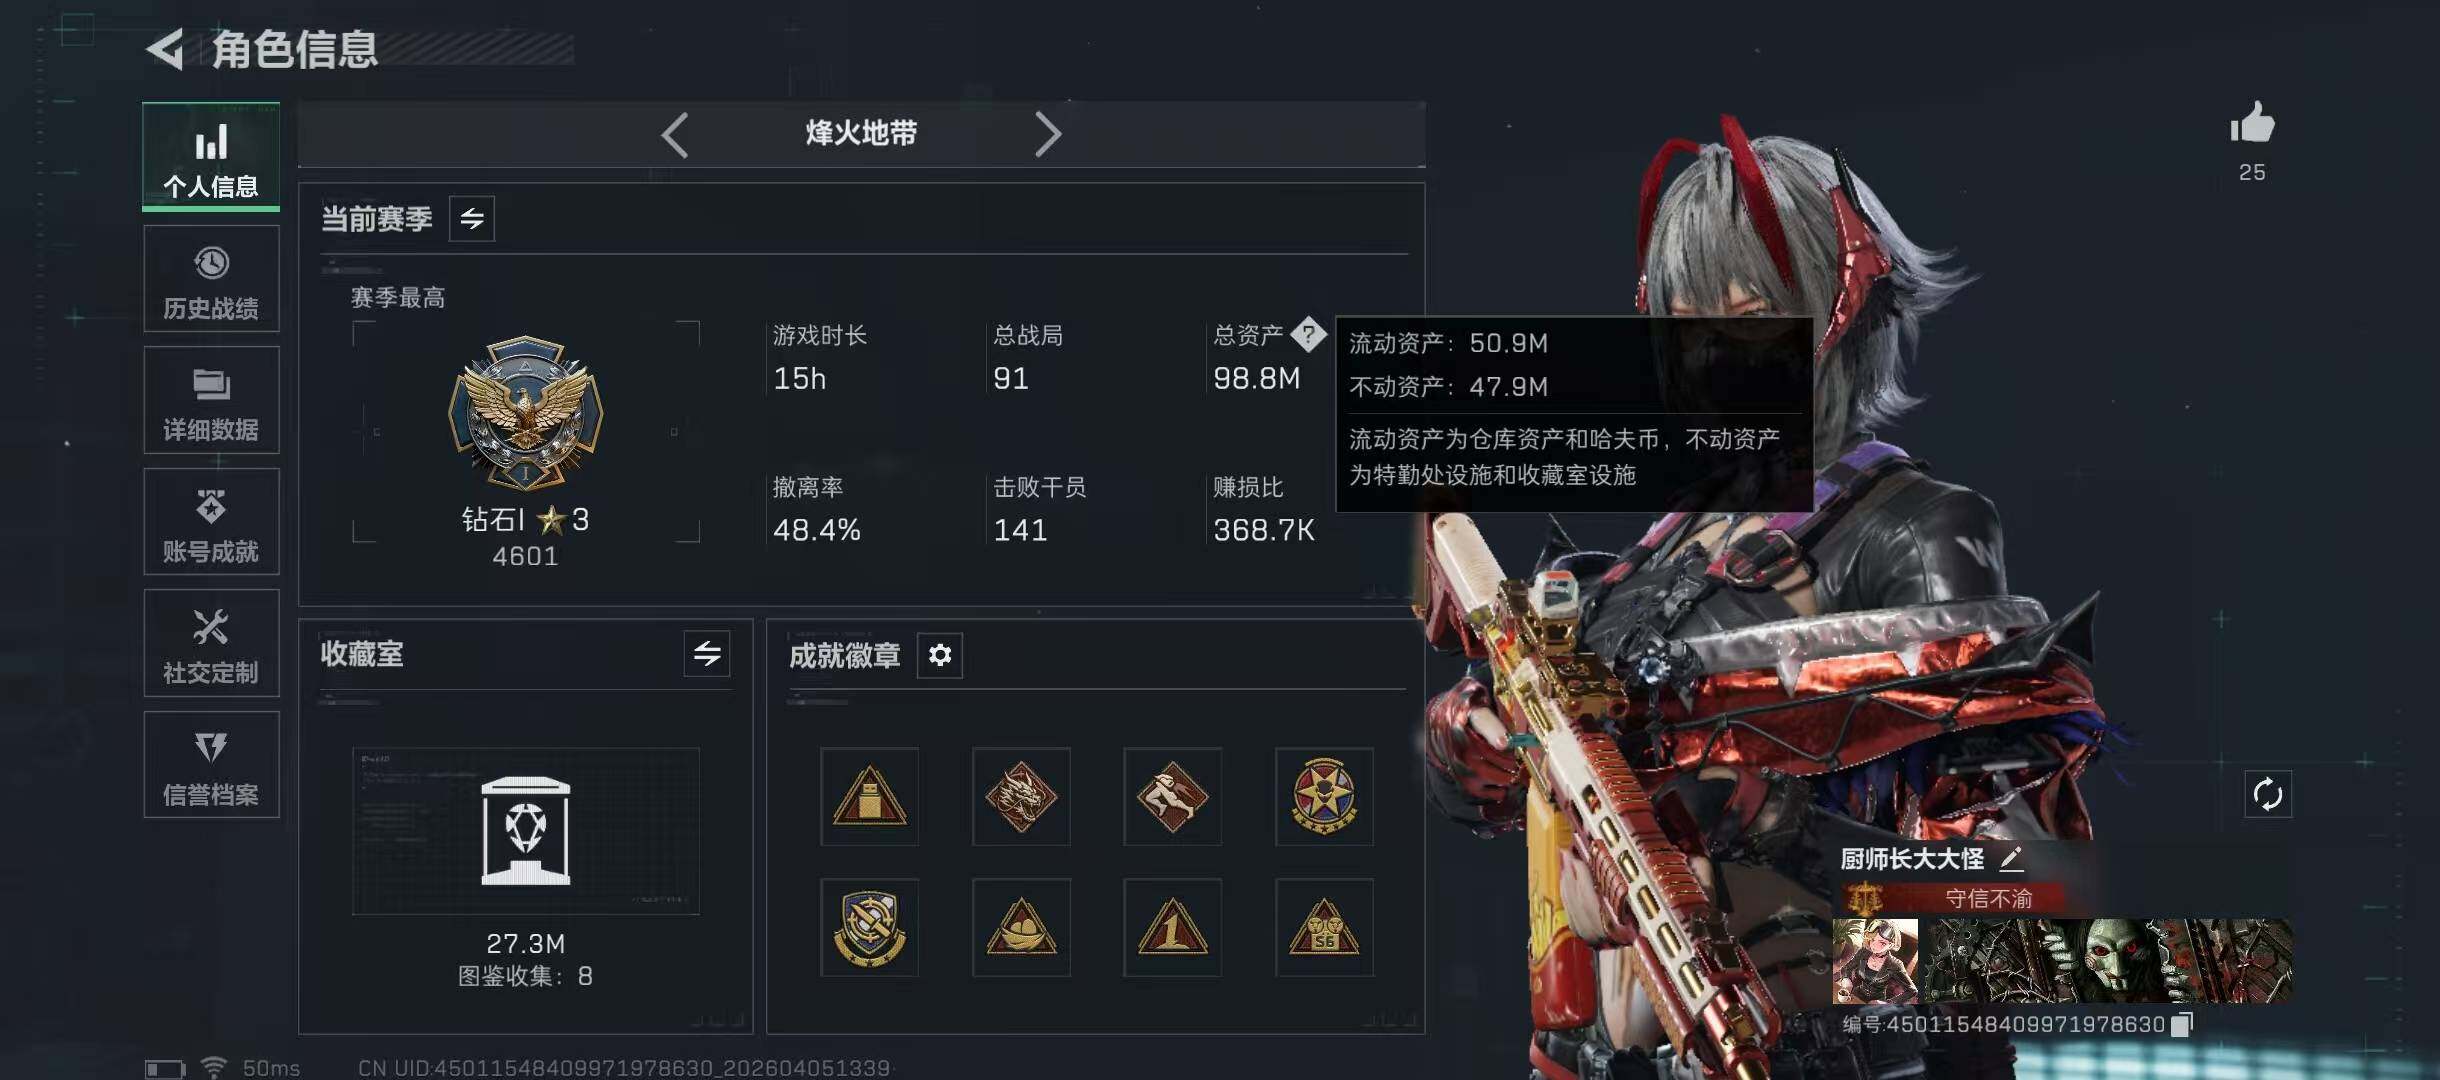Select the 个人信息 sidebar tab
Screen dimensions: 2440x1080
pos(211,156)
